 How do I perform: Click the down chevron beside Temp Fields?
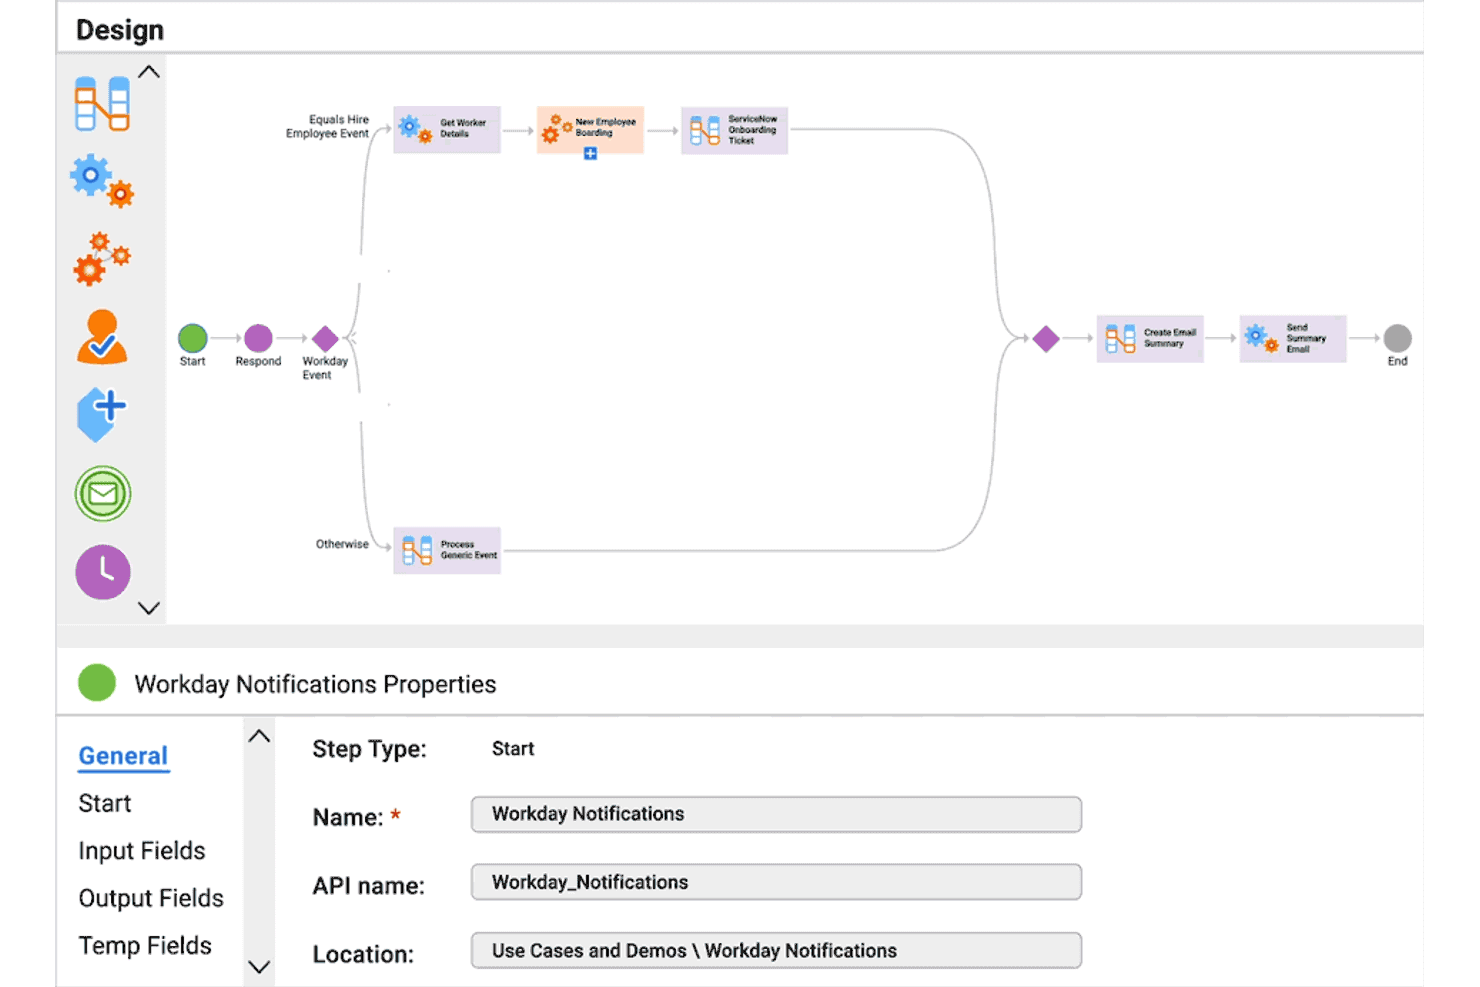click(x=259, y=967)
